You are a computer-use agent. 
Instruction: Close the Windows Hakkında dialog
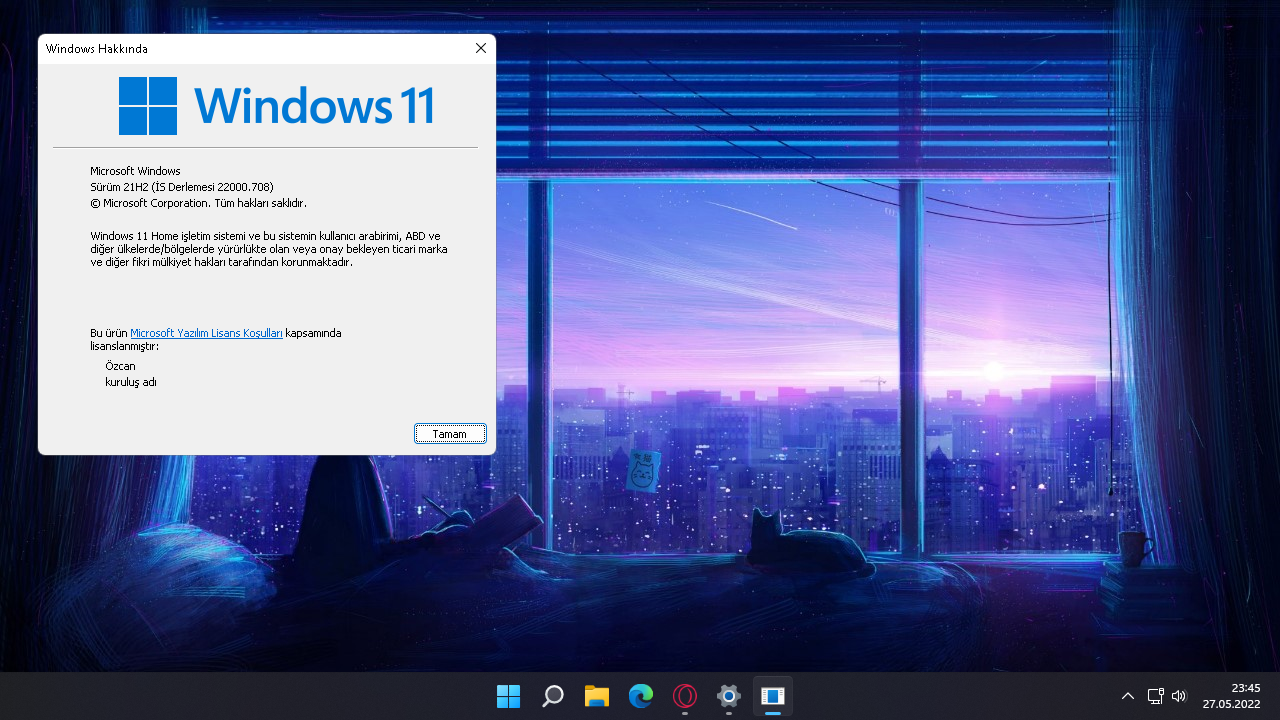(x=480, y=47)
